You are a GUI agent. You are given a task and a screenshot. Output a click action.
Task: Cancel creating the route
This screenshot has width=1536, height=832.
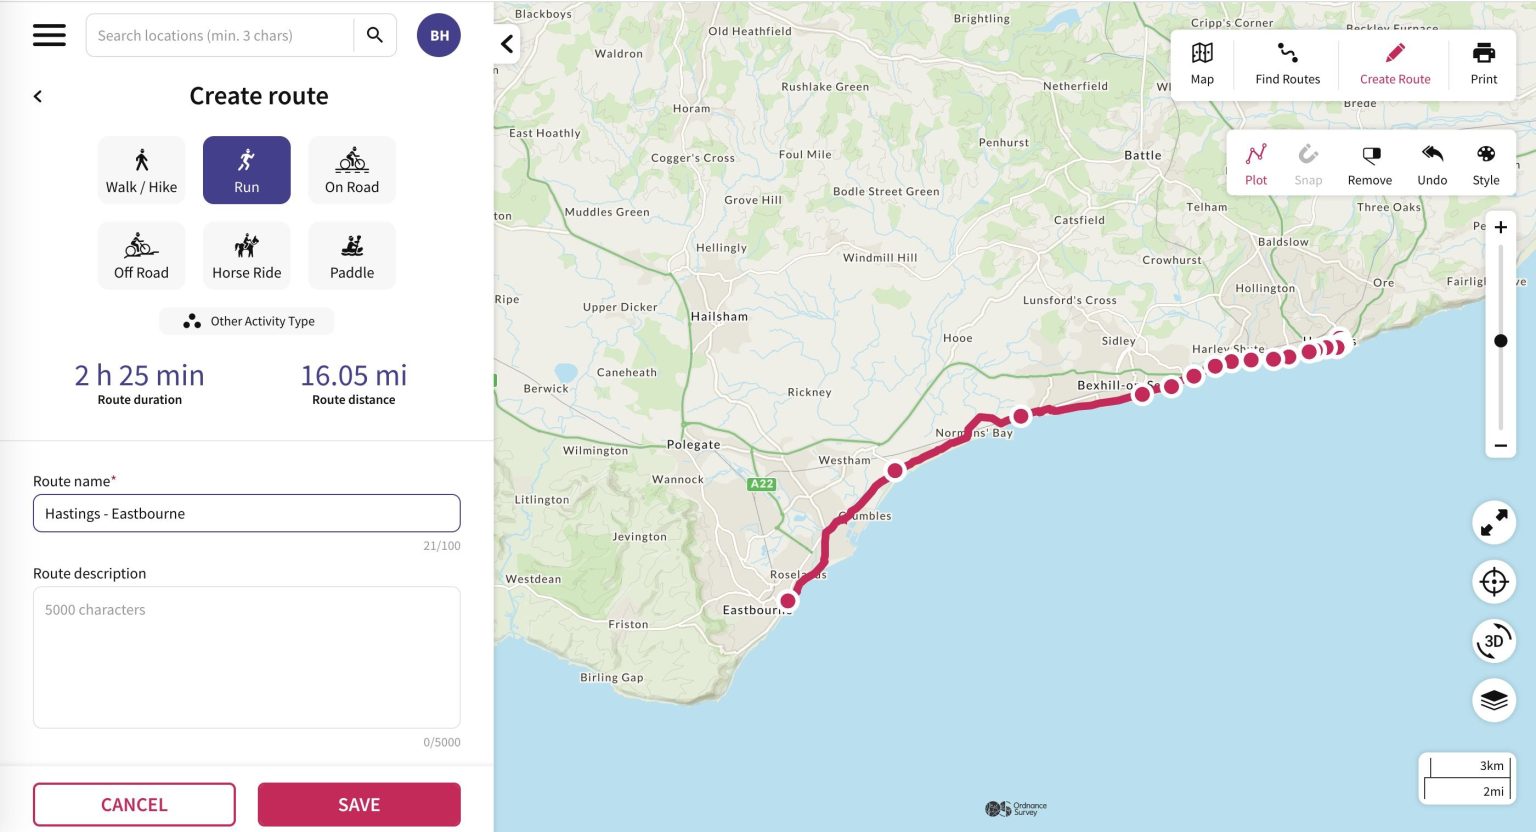coord(134,804)
